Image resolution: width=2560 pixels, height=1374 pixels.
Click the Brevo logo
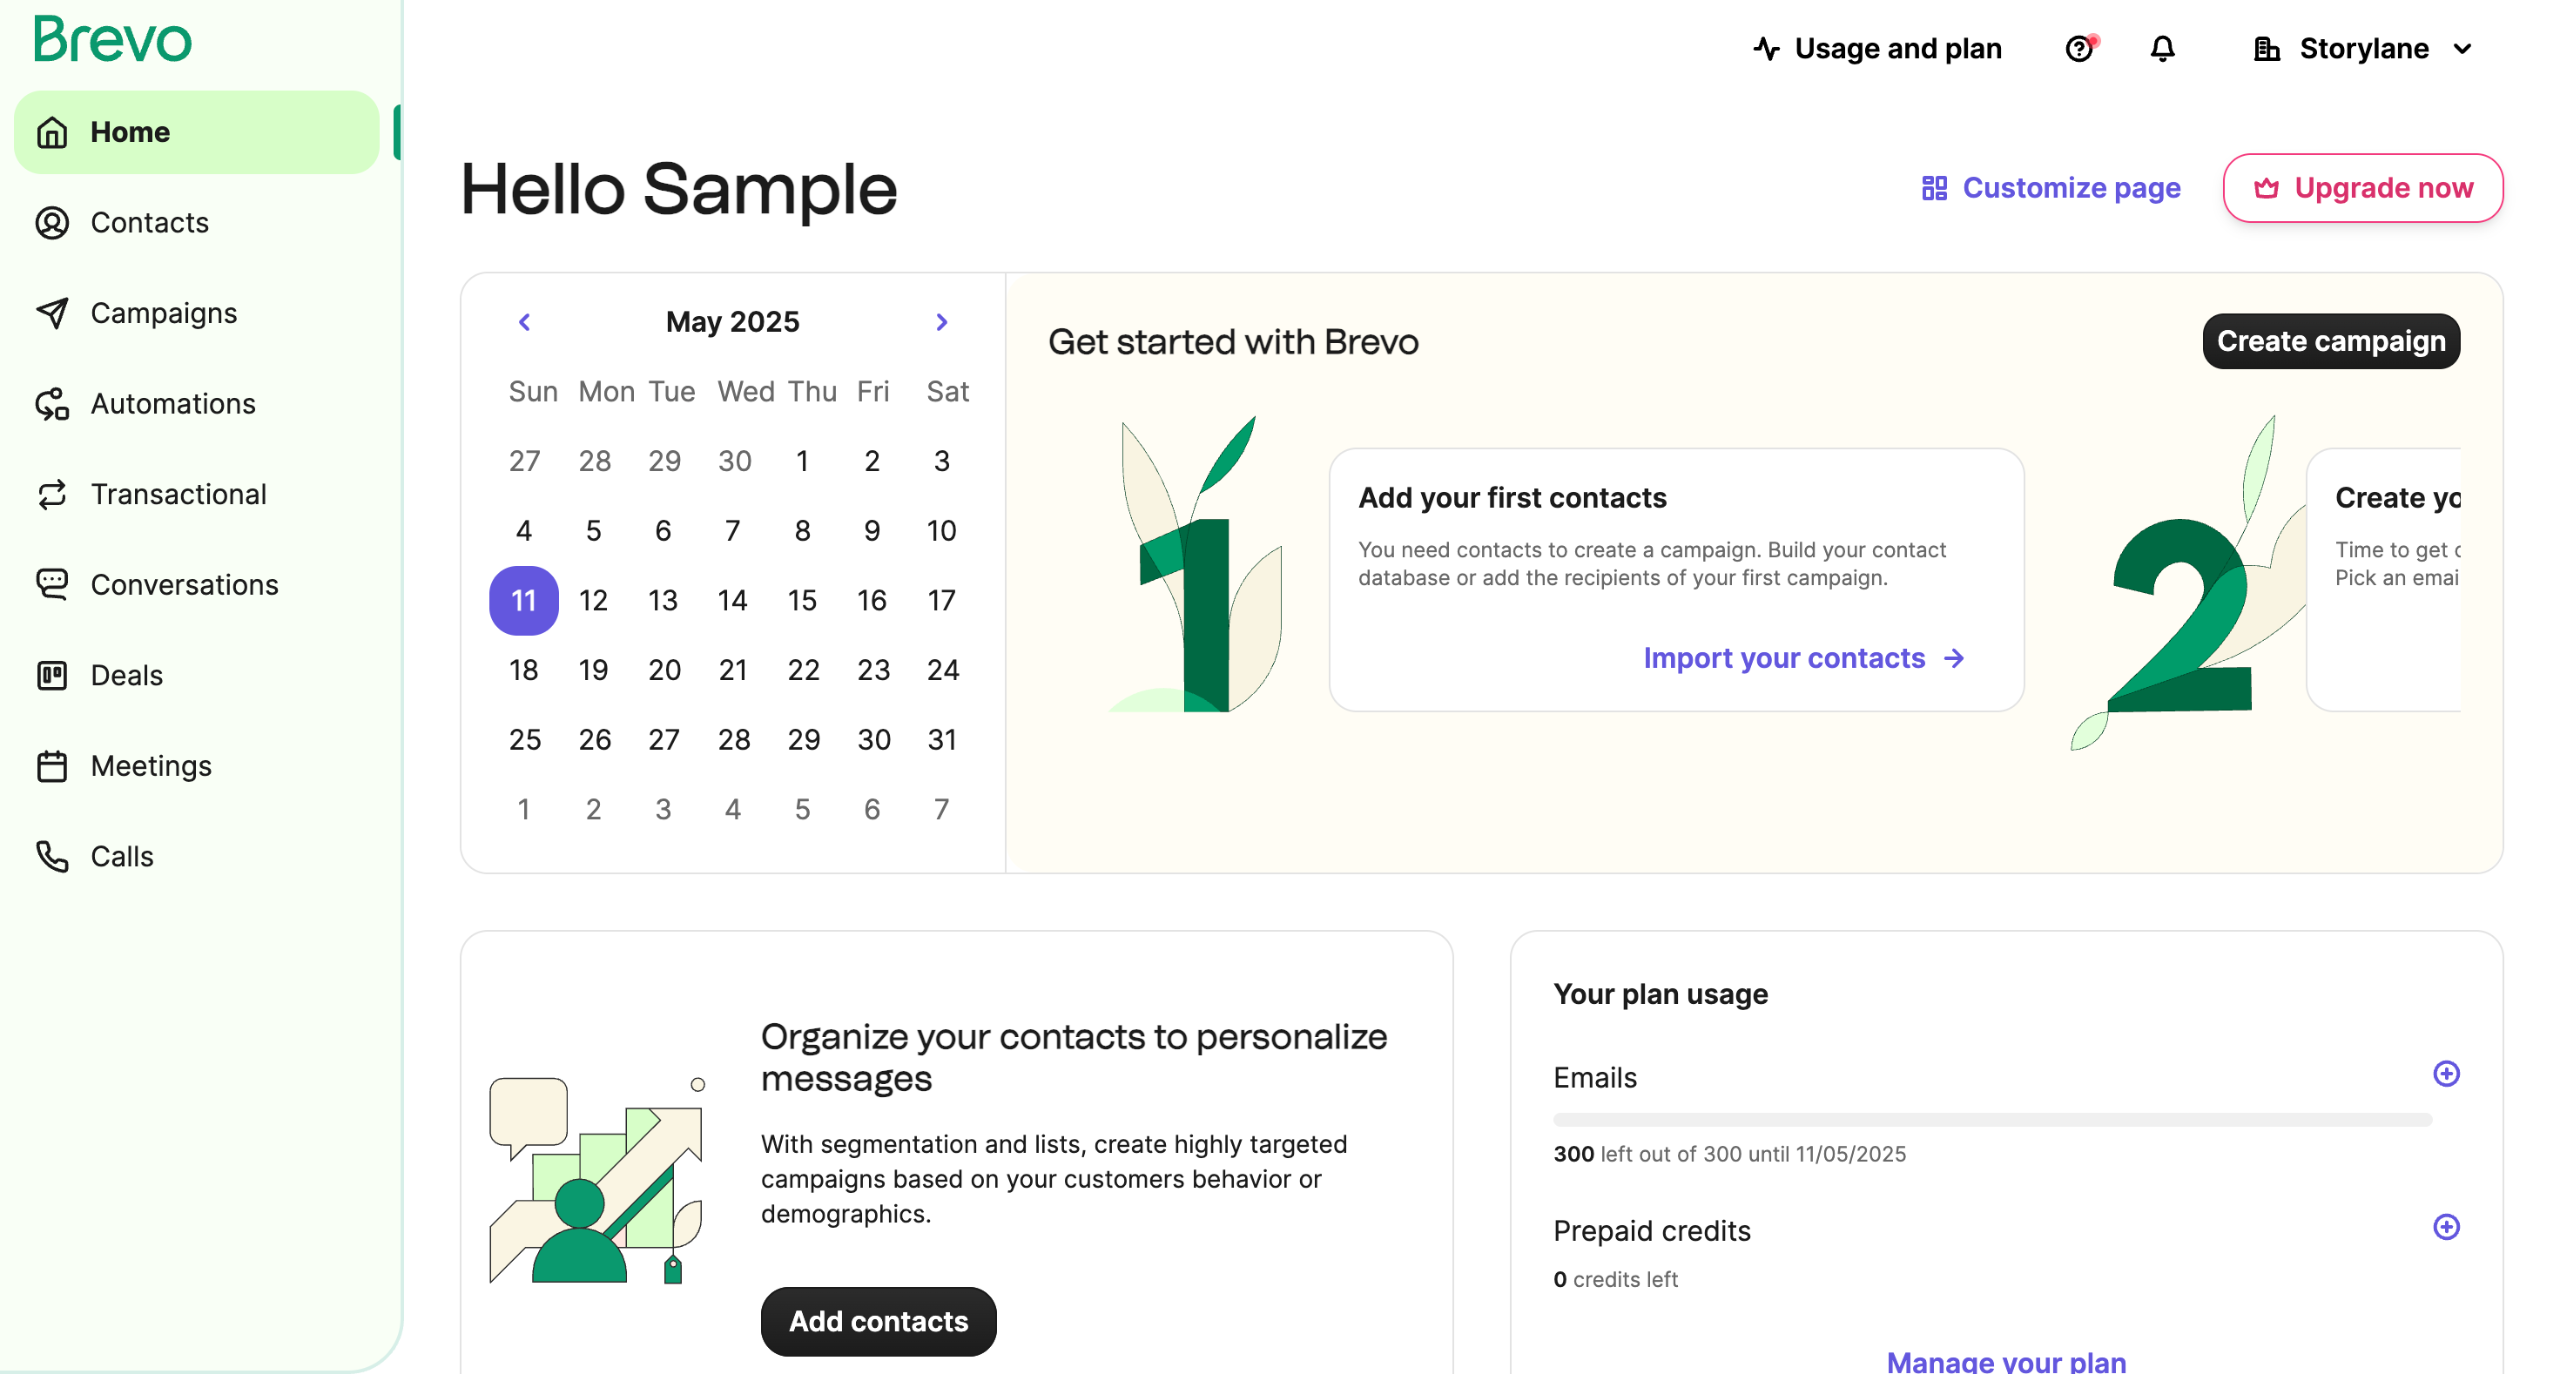click(112, 40)
